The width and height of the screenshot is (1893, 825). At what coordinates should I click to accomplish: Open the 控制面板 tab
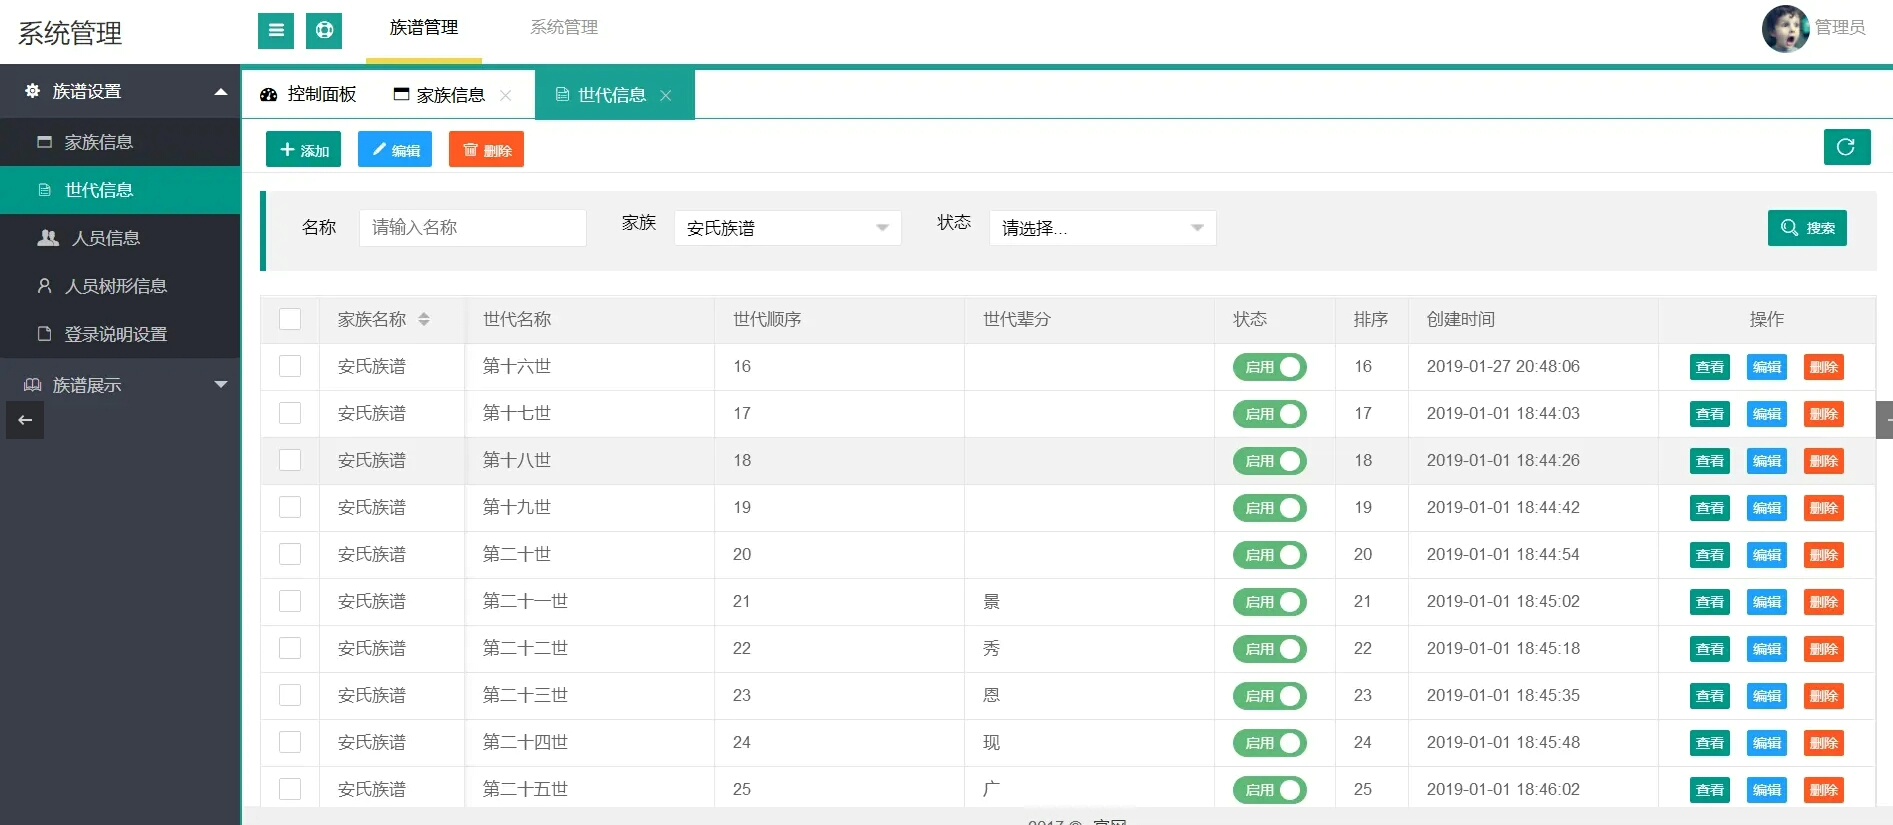[309, 95]
